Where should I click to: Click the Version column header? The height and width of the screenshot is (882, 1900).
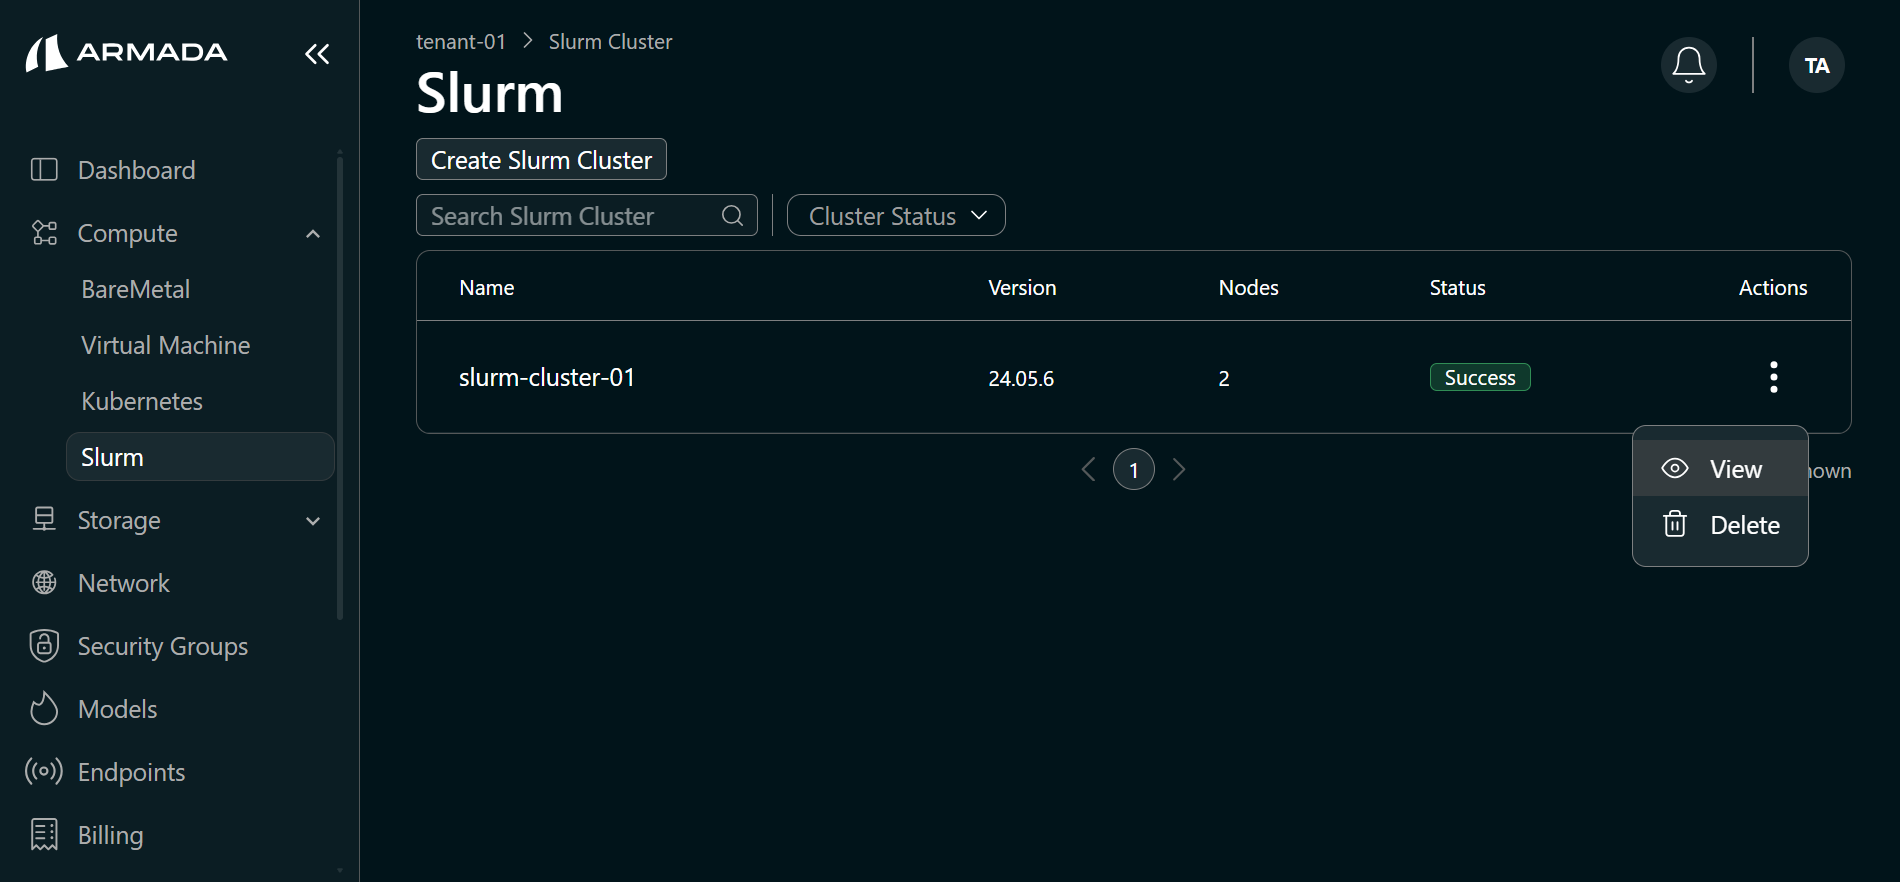(x=1022, y=287)
